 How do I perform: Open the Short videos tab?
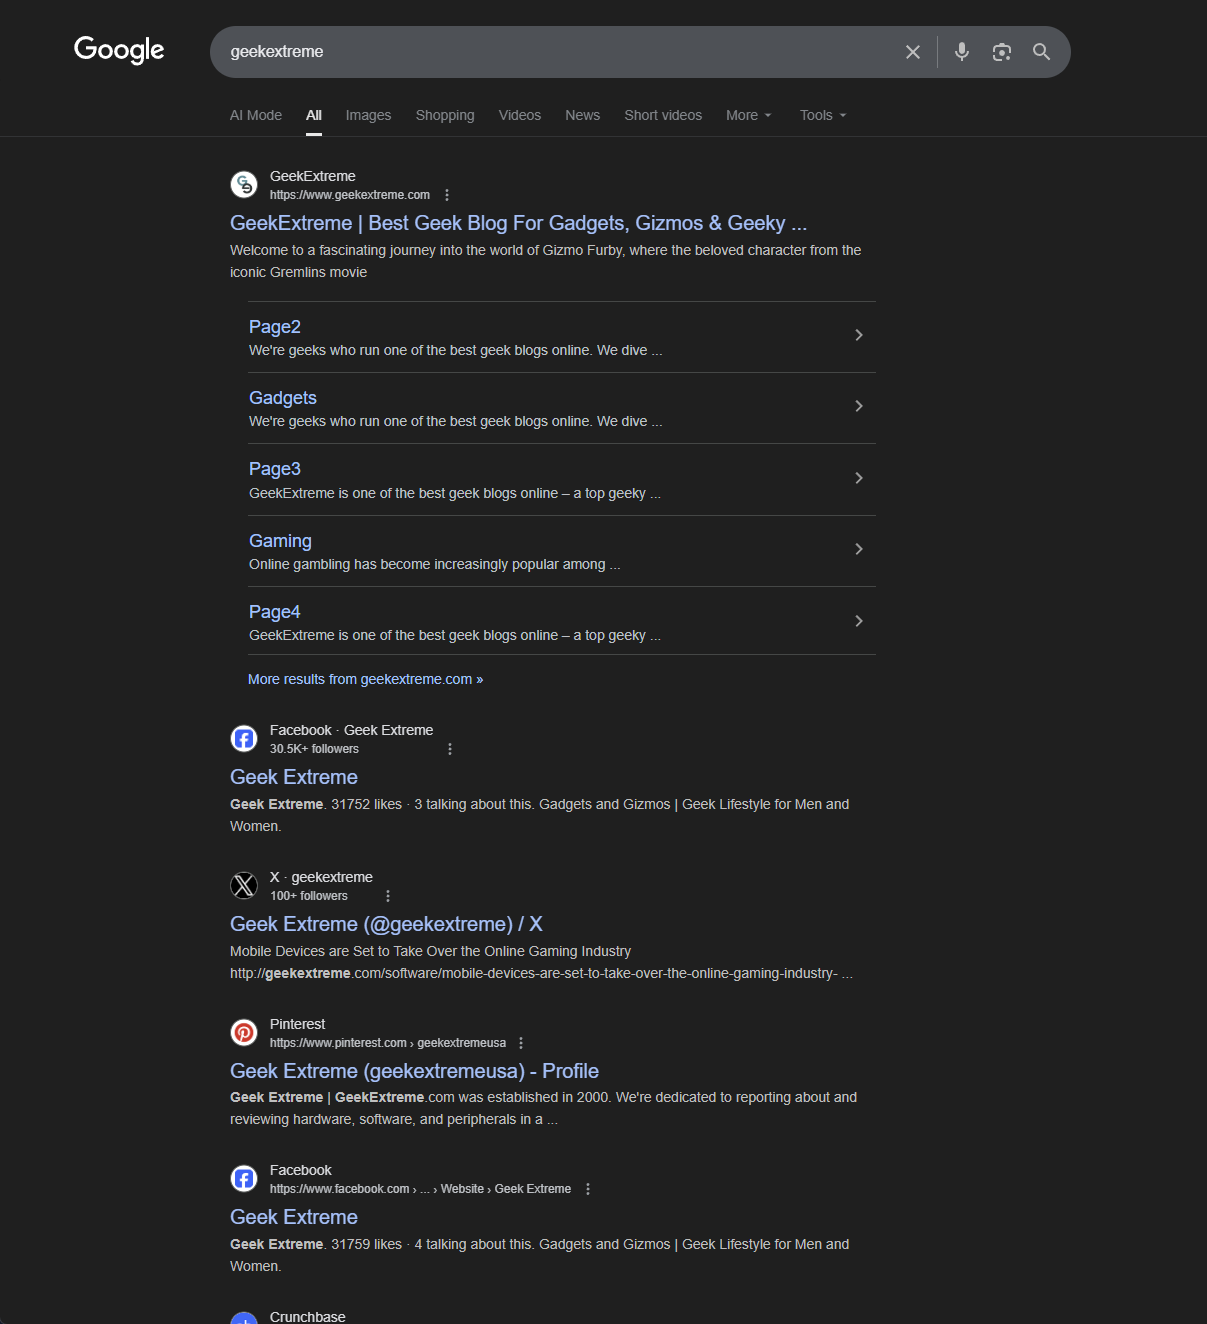[662, 115]
